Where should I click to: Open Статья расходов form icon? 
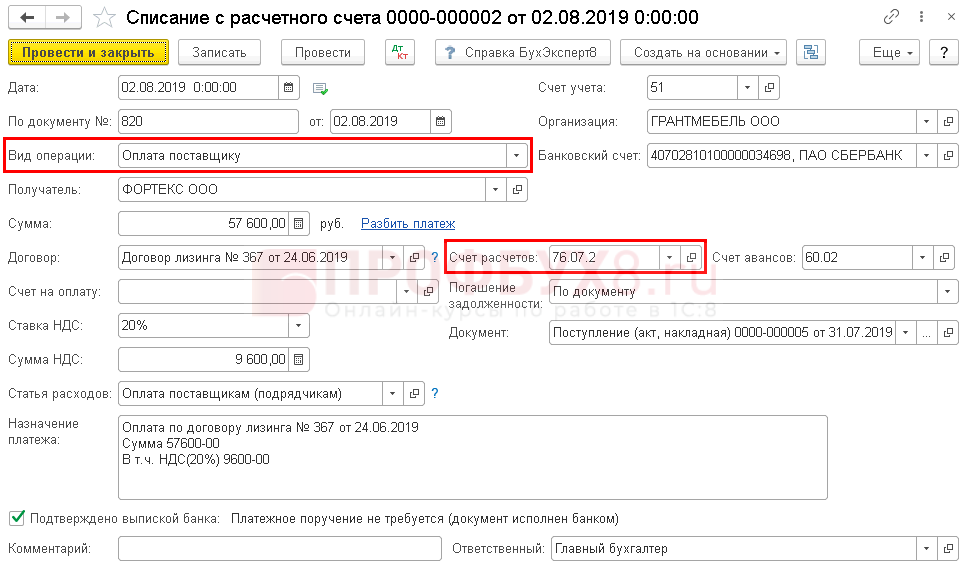point(414,393)
